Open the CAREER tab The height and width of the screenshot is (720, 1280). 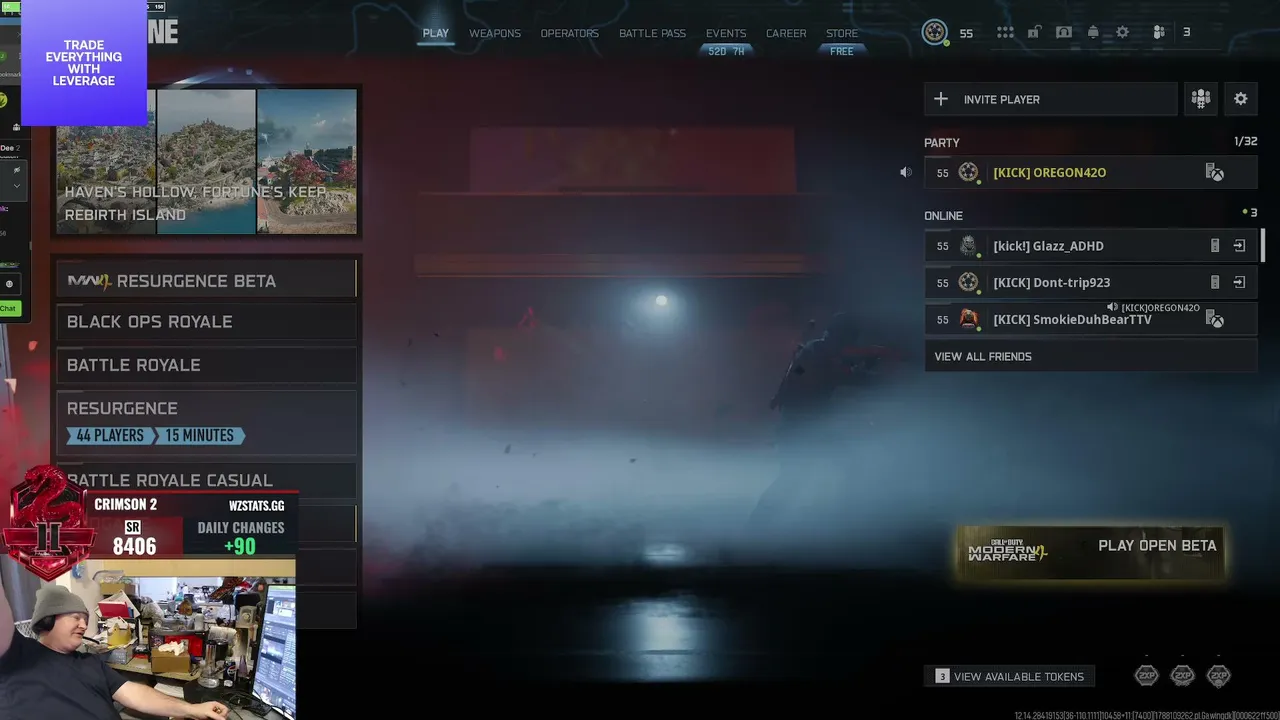(786, 33)
